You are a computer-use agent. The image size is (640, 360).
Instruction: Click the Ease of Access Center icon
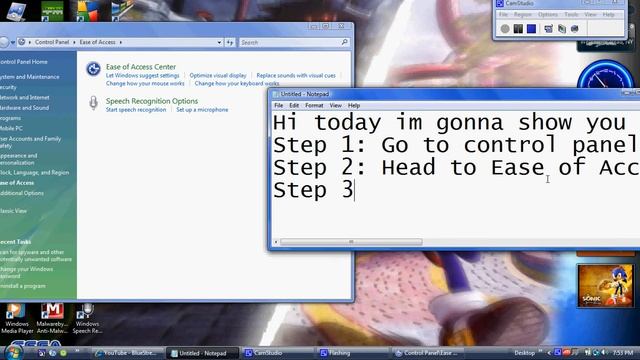coord(93,69)
